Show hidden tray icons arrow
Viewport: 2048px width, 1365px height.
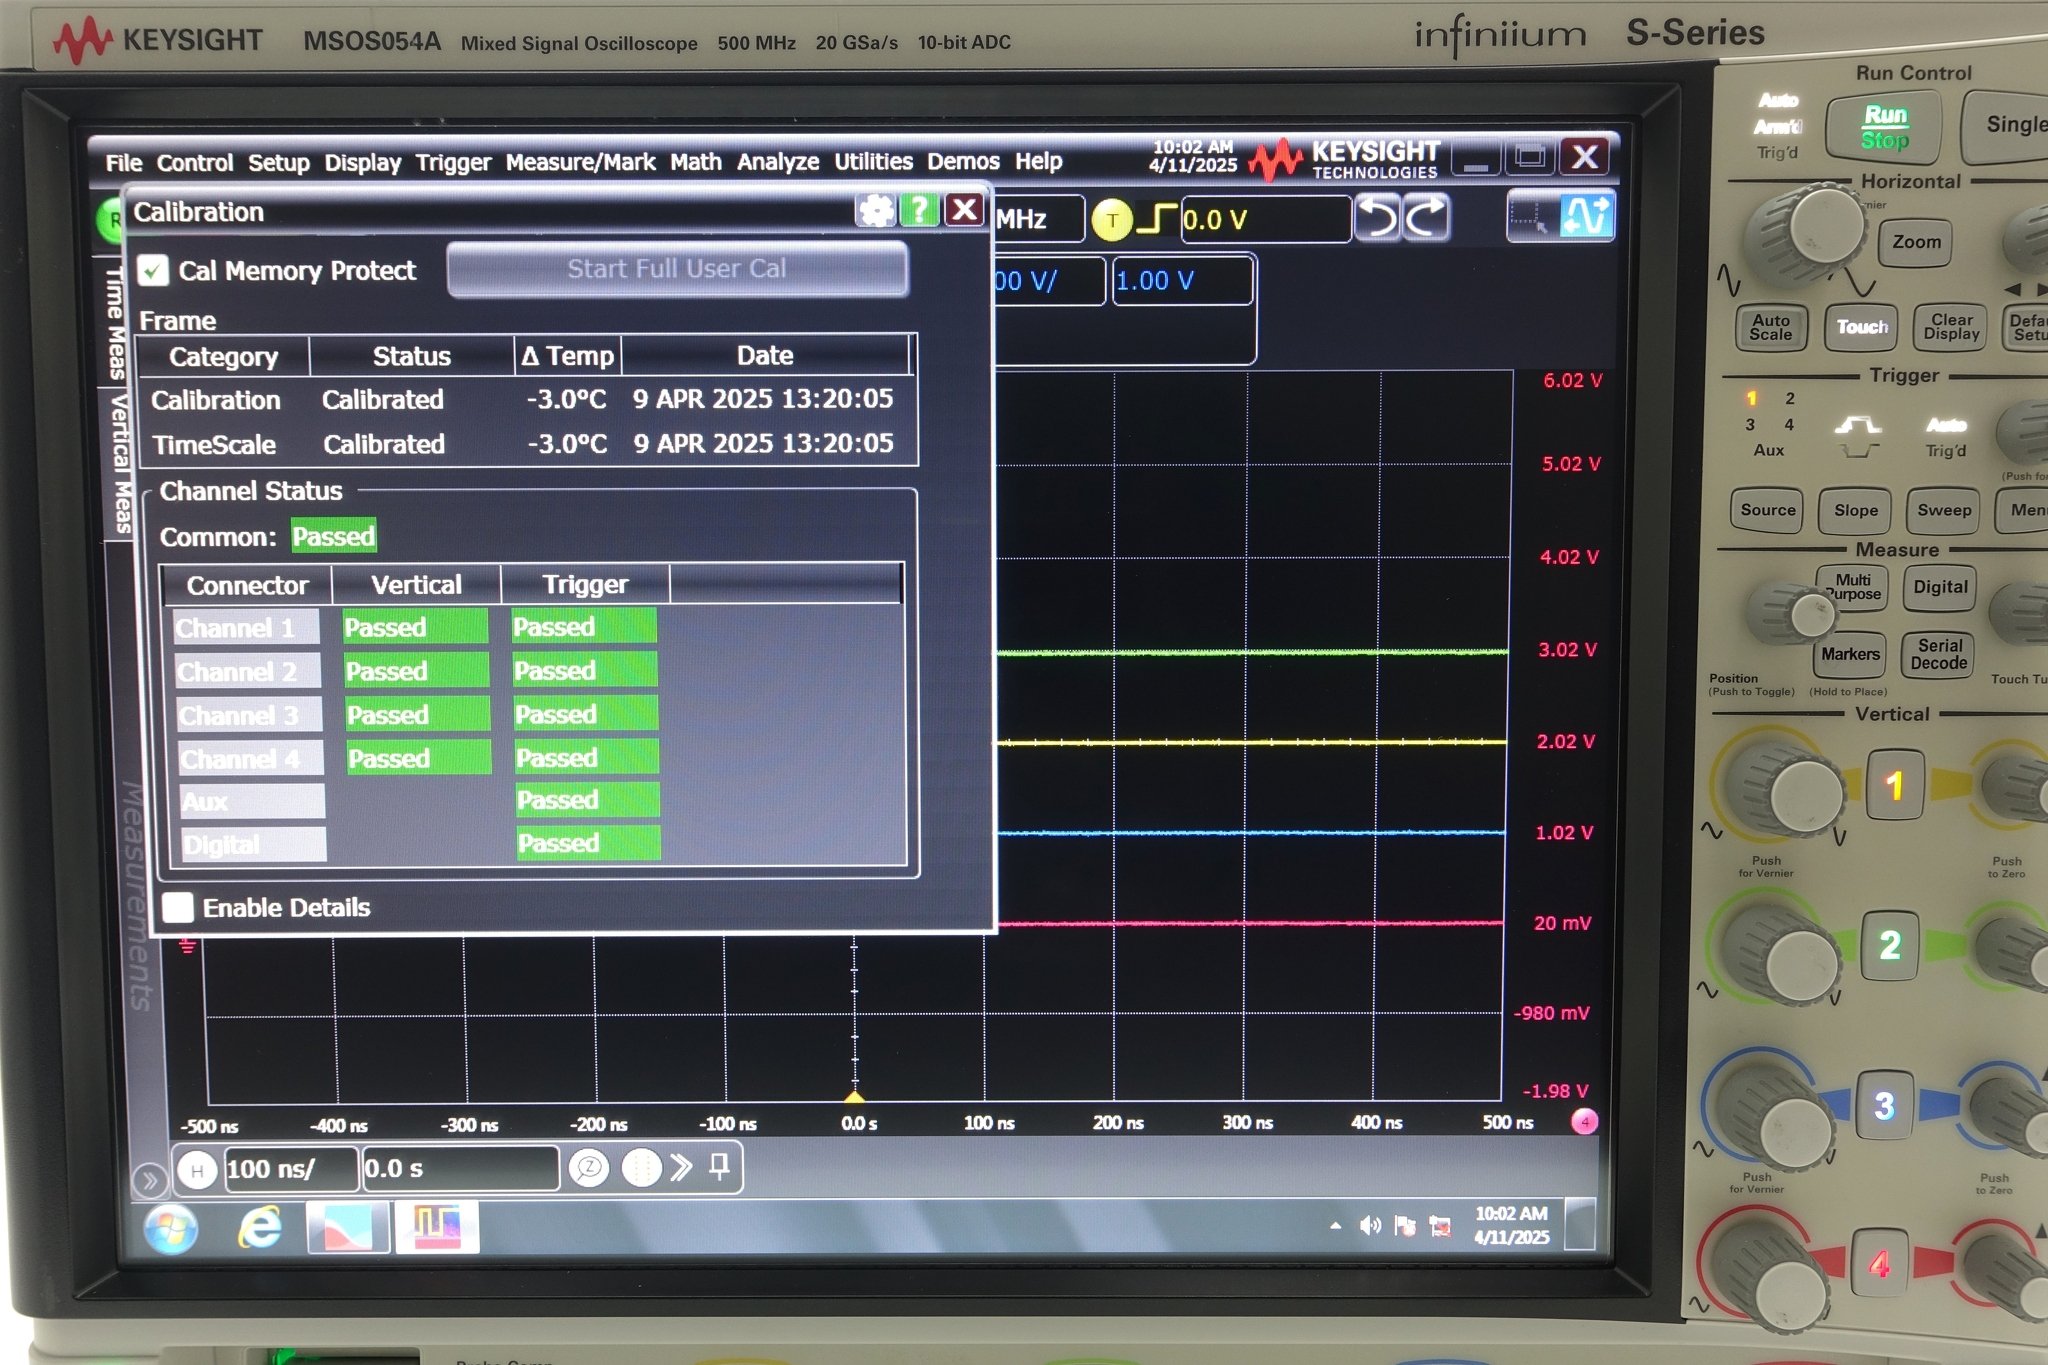click(x=1336, y=1226)
